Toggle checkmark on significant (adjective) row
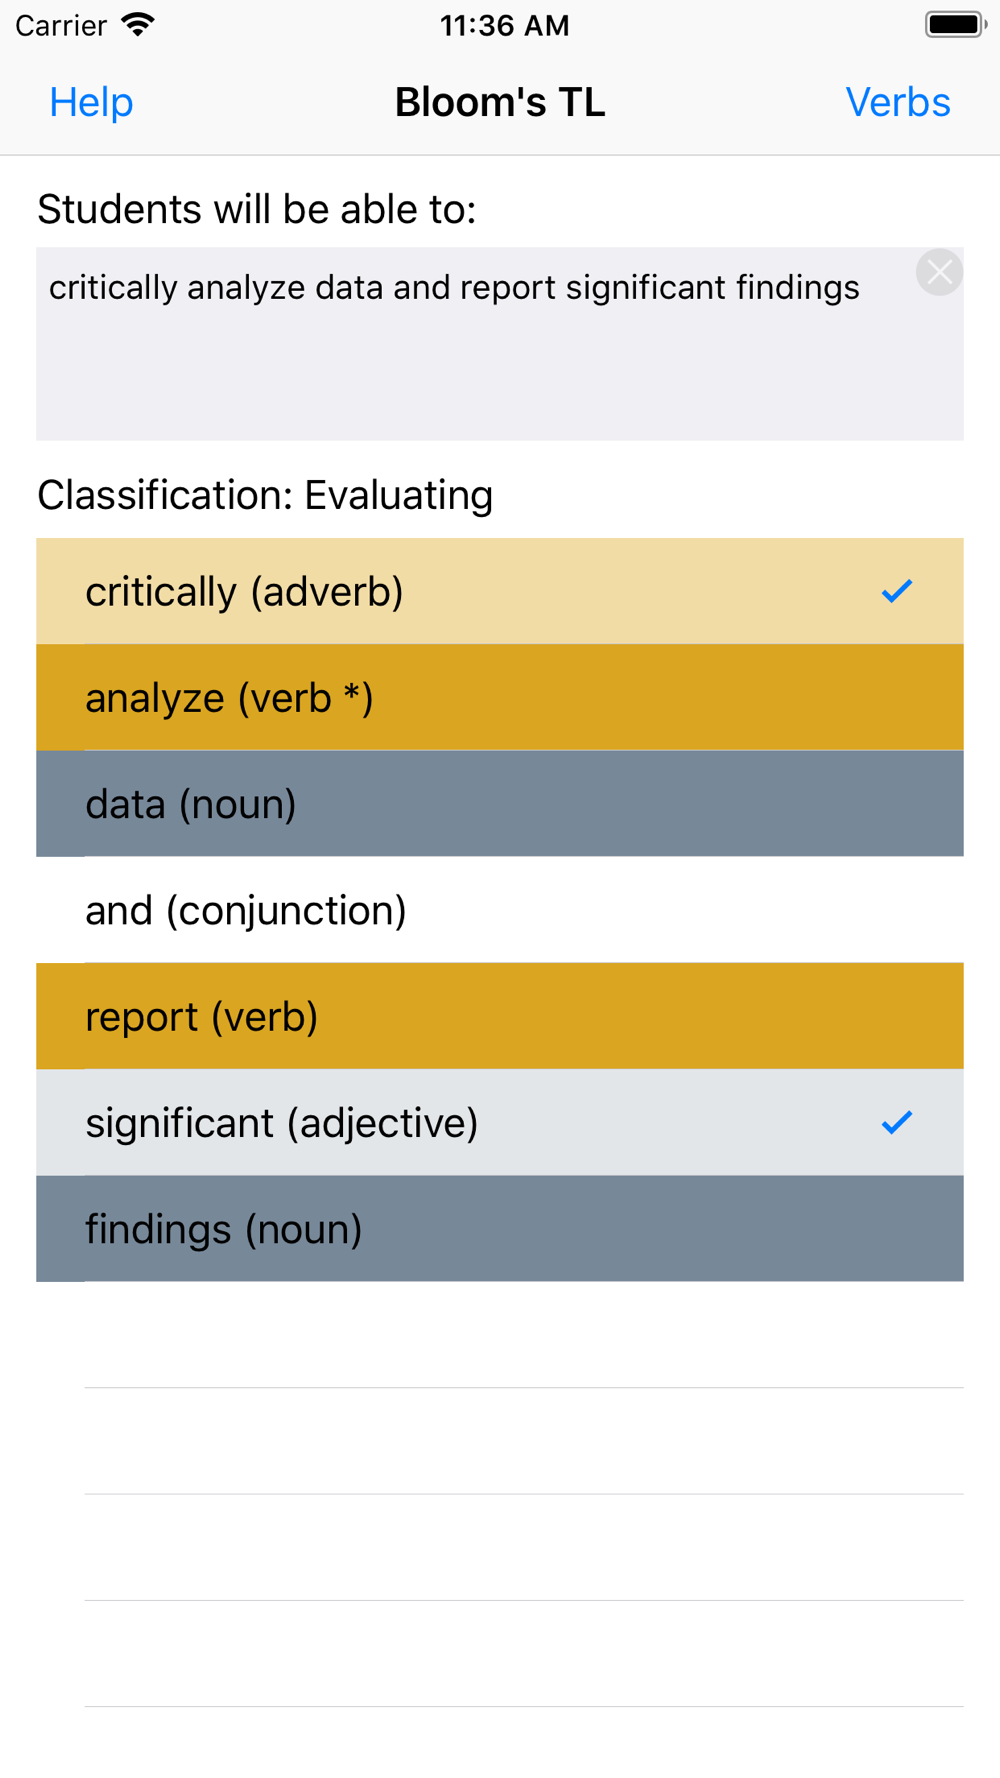 (897, 1122)
